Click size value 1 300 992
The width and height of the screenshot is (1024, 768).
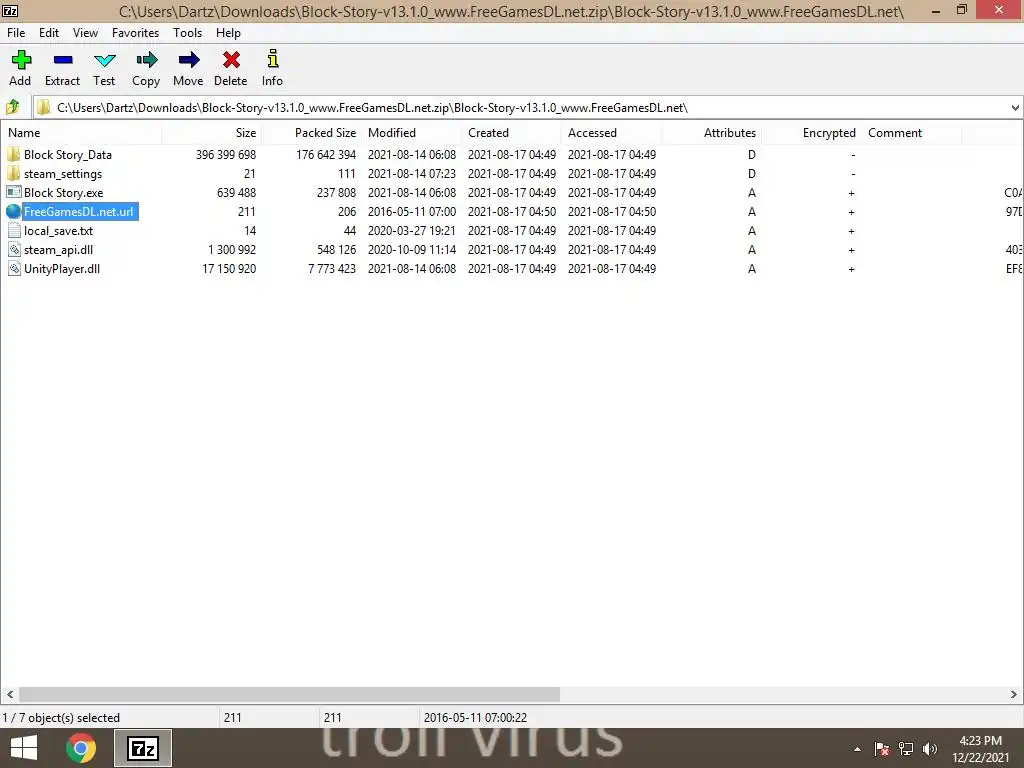coord(232,249)
